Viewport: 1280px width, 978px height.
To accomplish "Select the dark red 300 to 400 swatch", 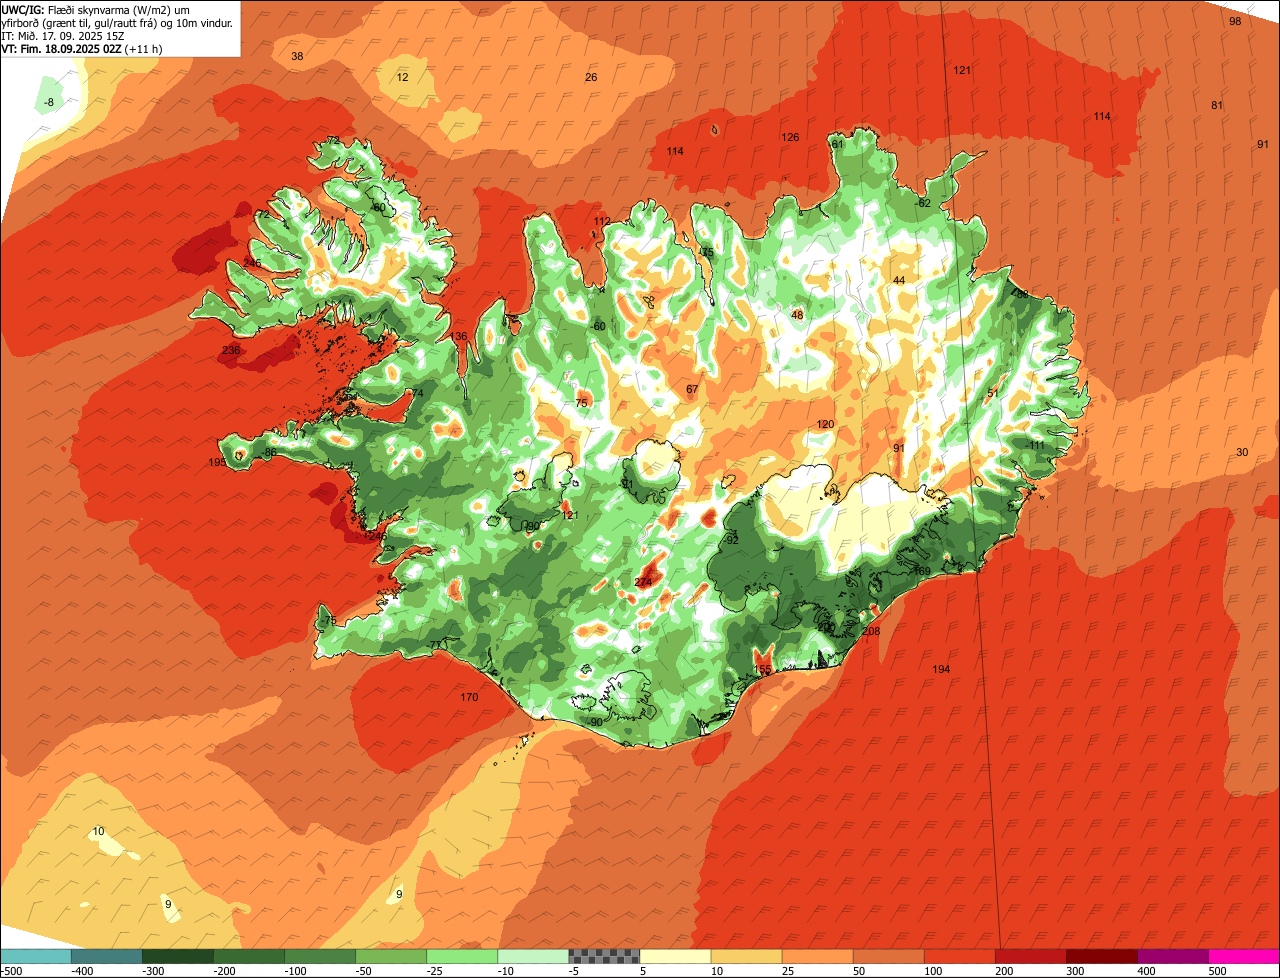I will 1100,956.
